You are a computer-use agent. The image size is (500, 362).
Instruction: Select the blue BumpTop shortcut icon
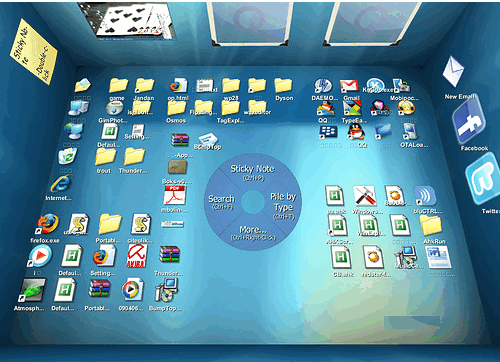click(x=207, y=139)
